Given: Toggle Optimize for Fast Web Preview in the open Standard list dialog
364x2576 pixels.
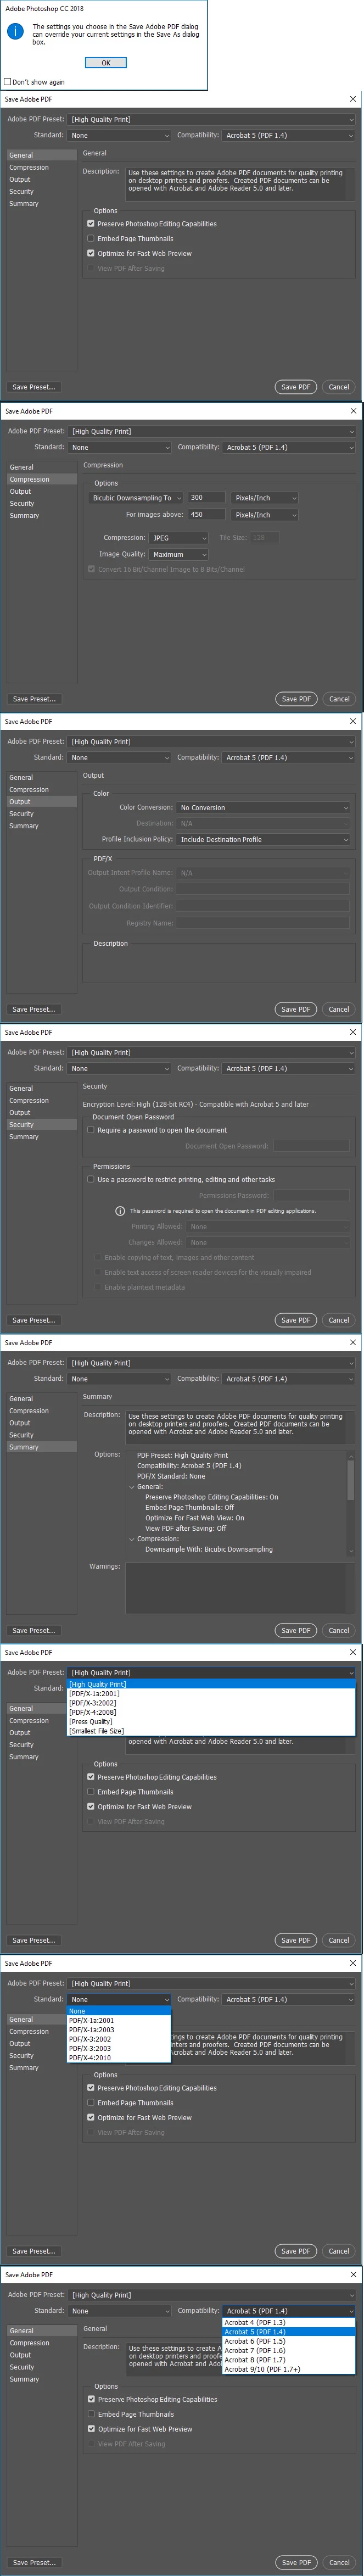Looking at the screenshot, I should tap(91, 2117).
